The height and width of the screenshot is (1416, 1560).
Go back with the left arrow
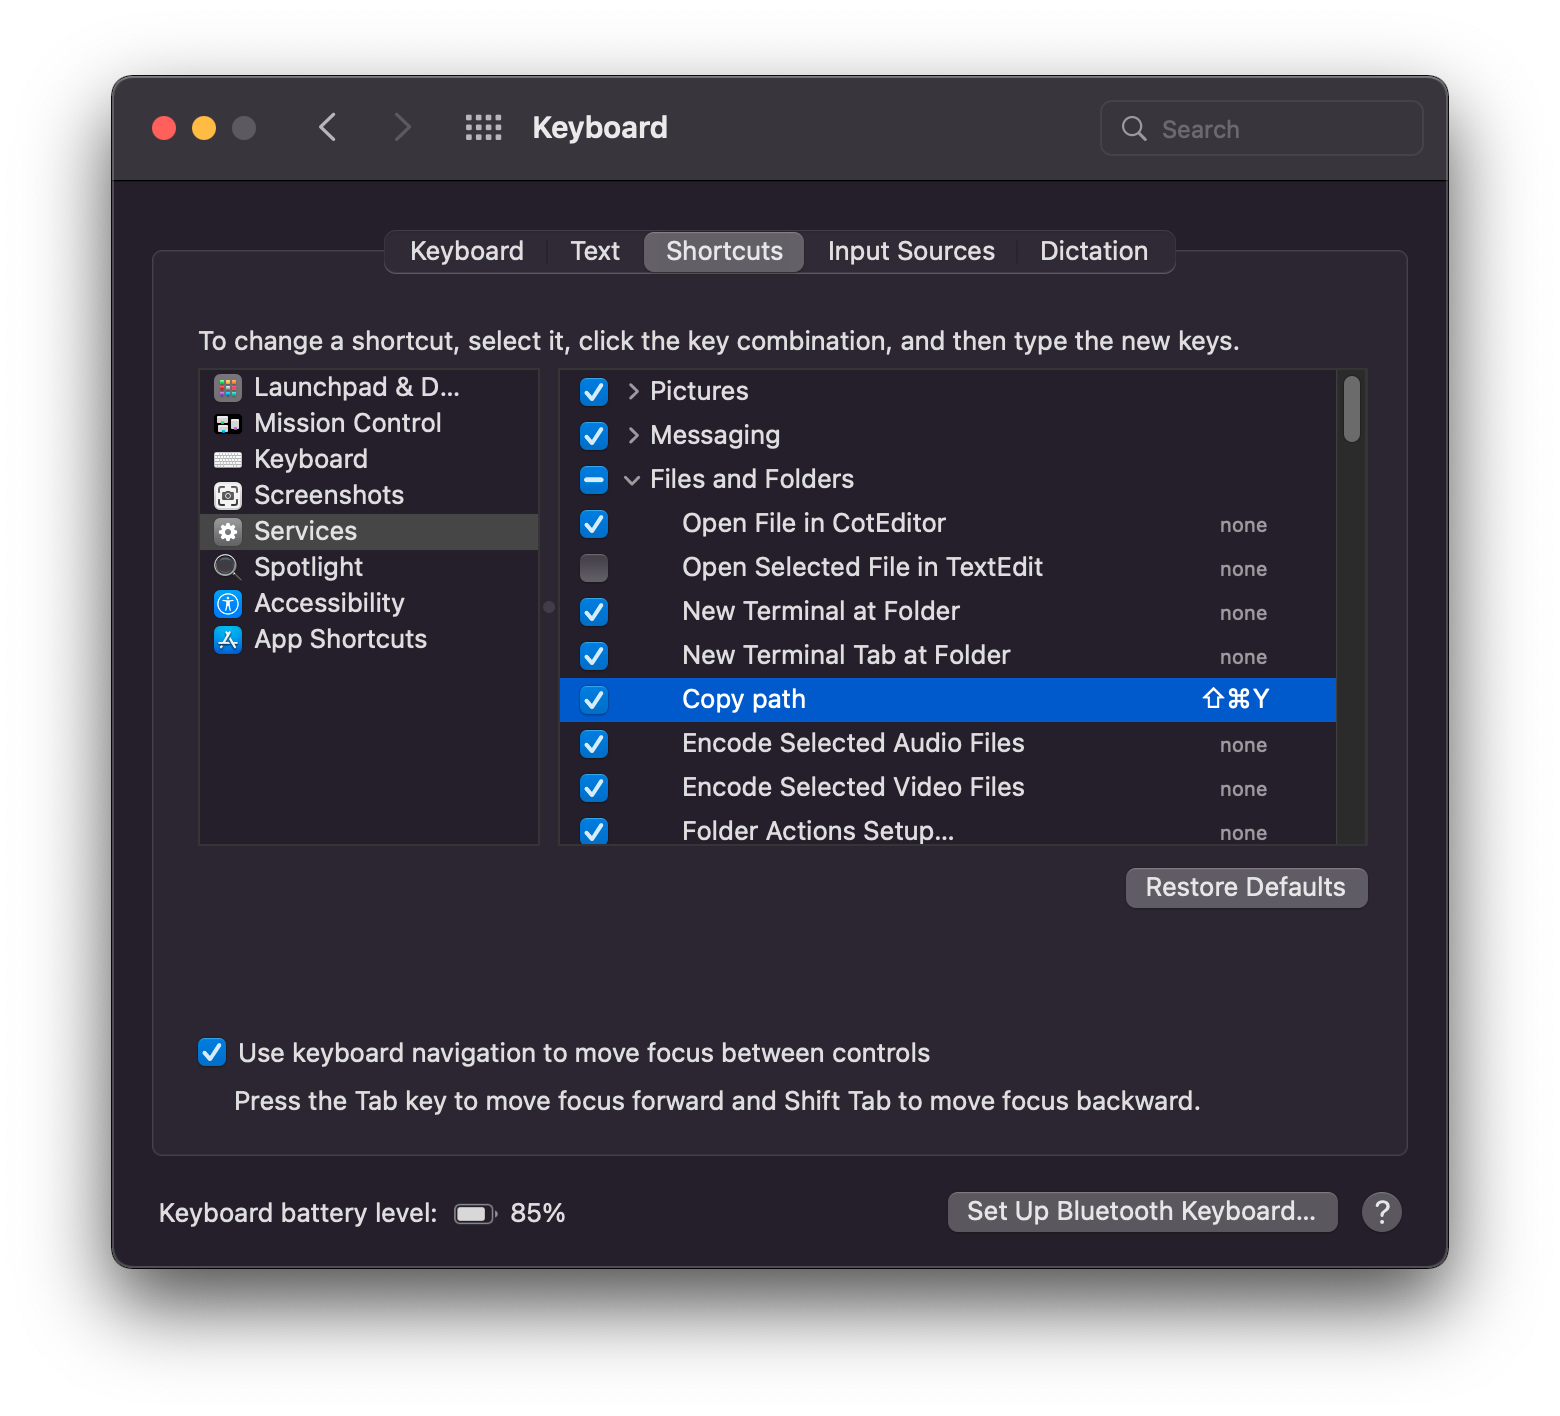click(327, 128)
